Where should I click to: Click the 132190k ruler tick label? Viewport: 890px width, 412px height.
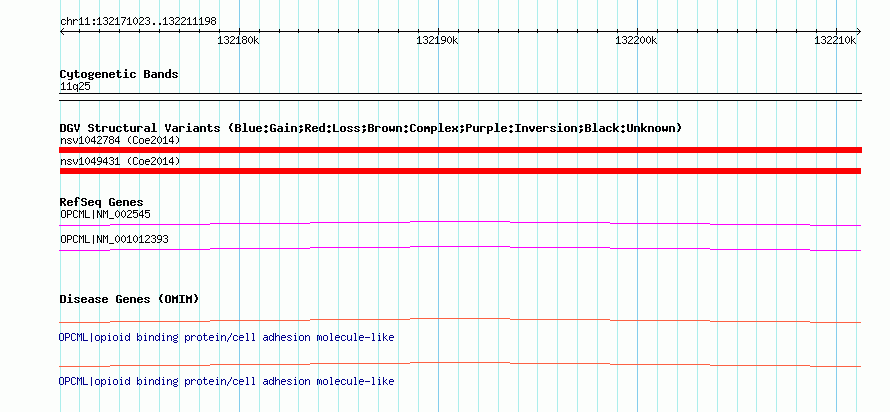(x=437, y=41)
